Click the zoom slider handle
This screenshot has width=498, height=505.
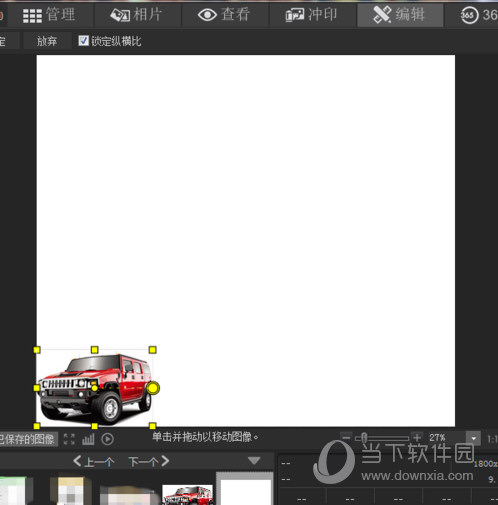364,437
